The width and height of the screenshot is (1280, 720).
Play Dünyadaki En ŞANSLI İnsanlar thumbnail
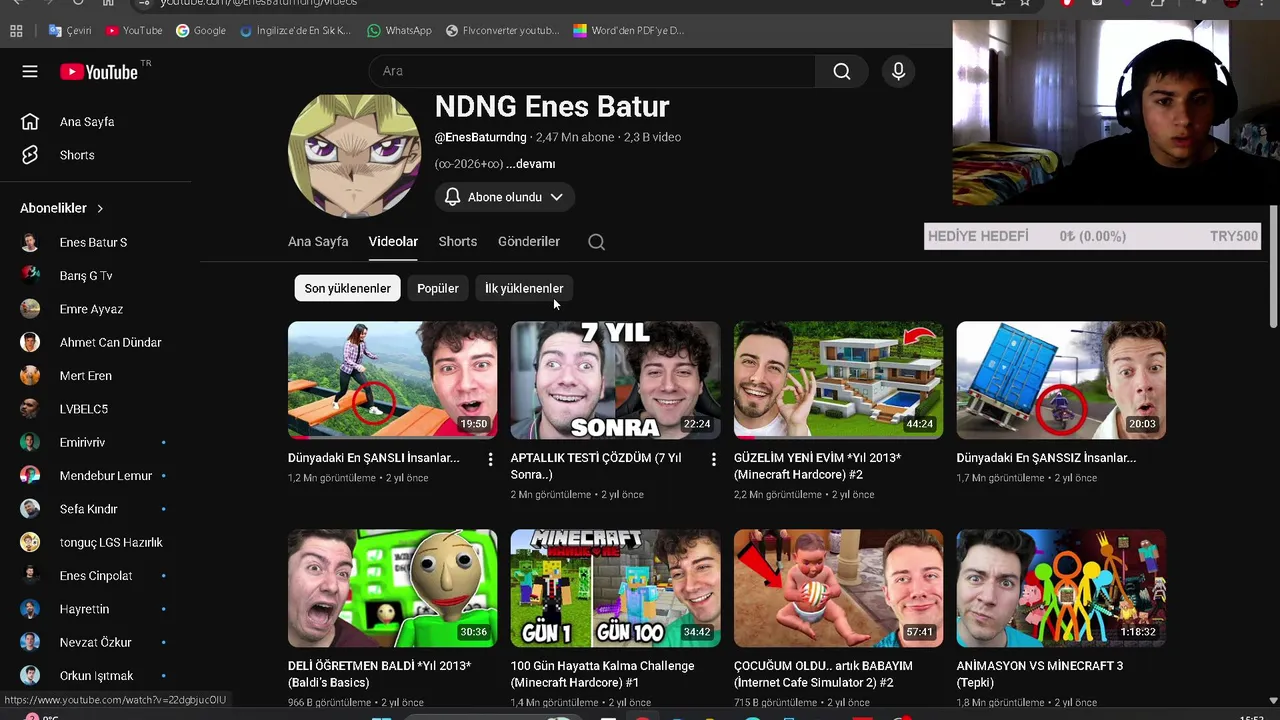[392, 380]
